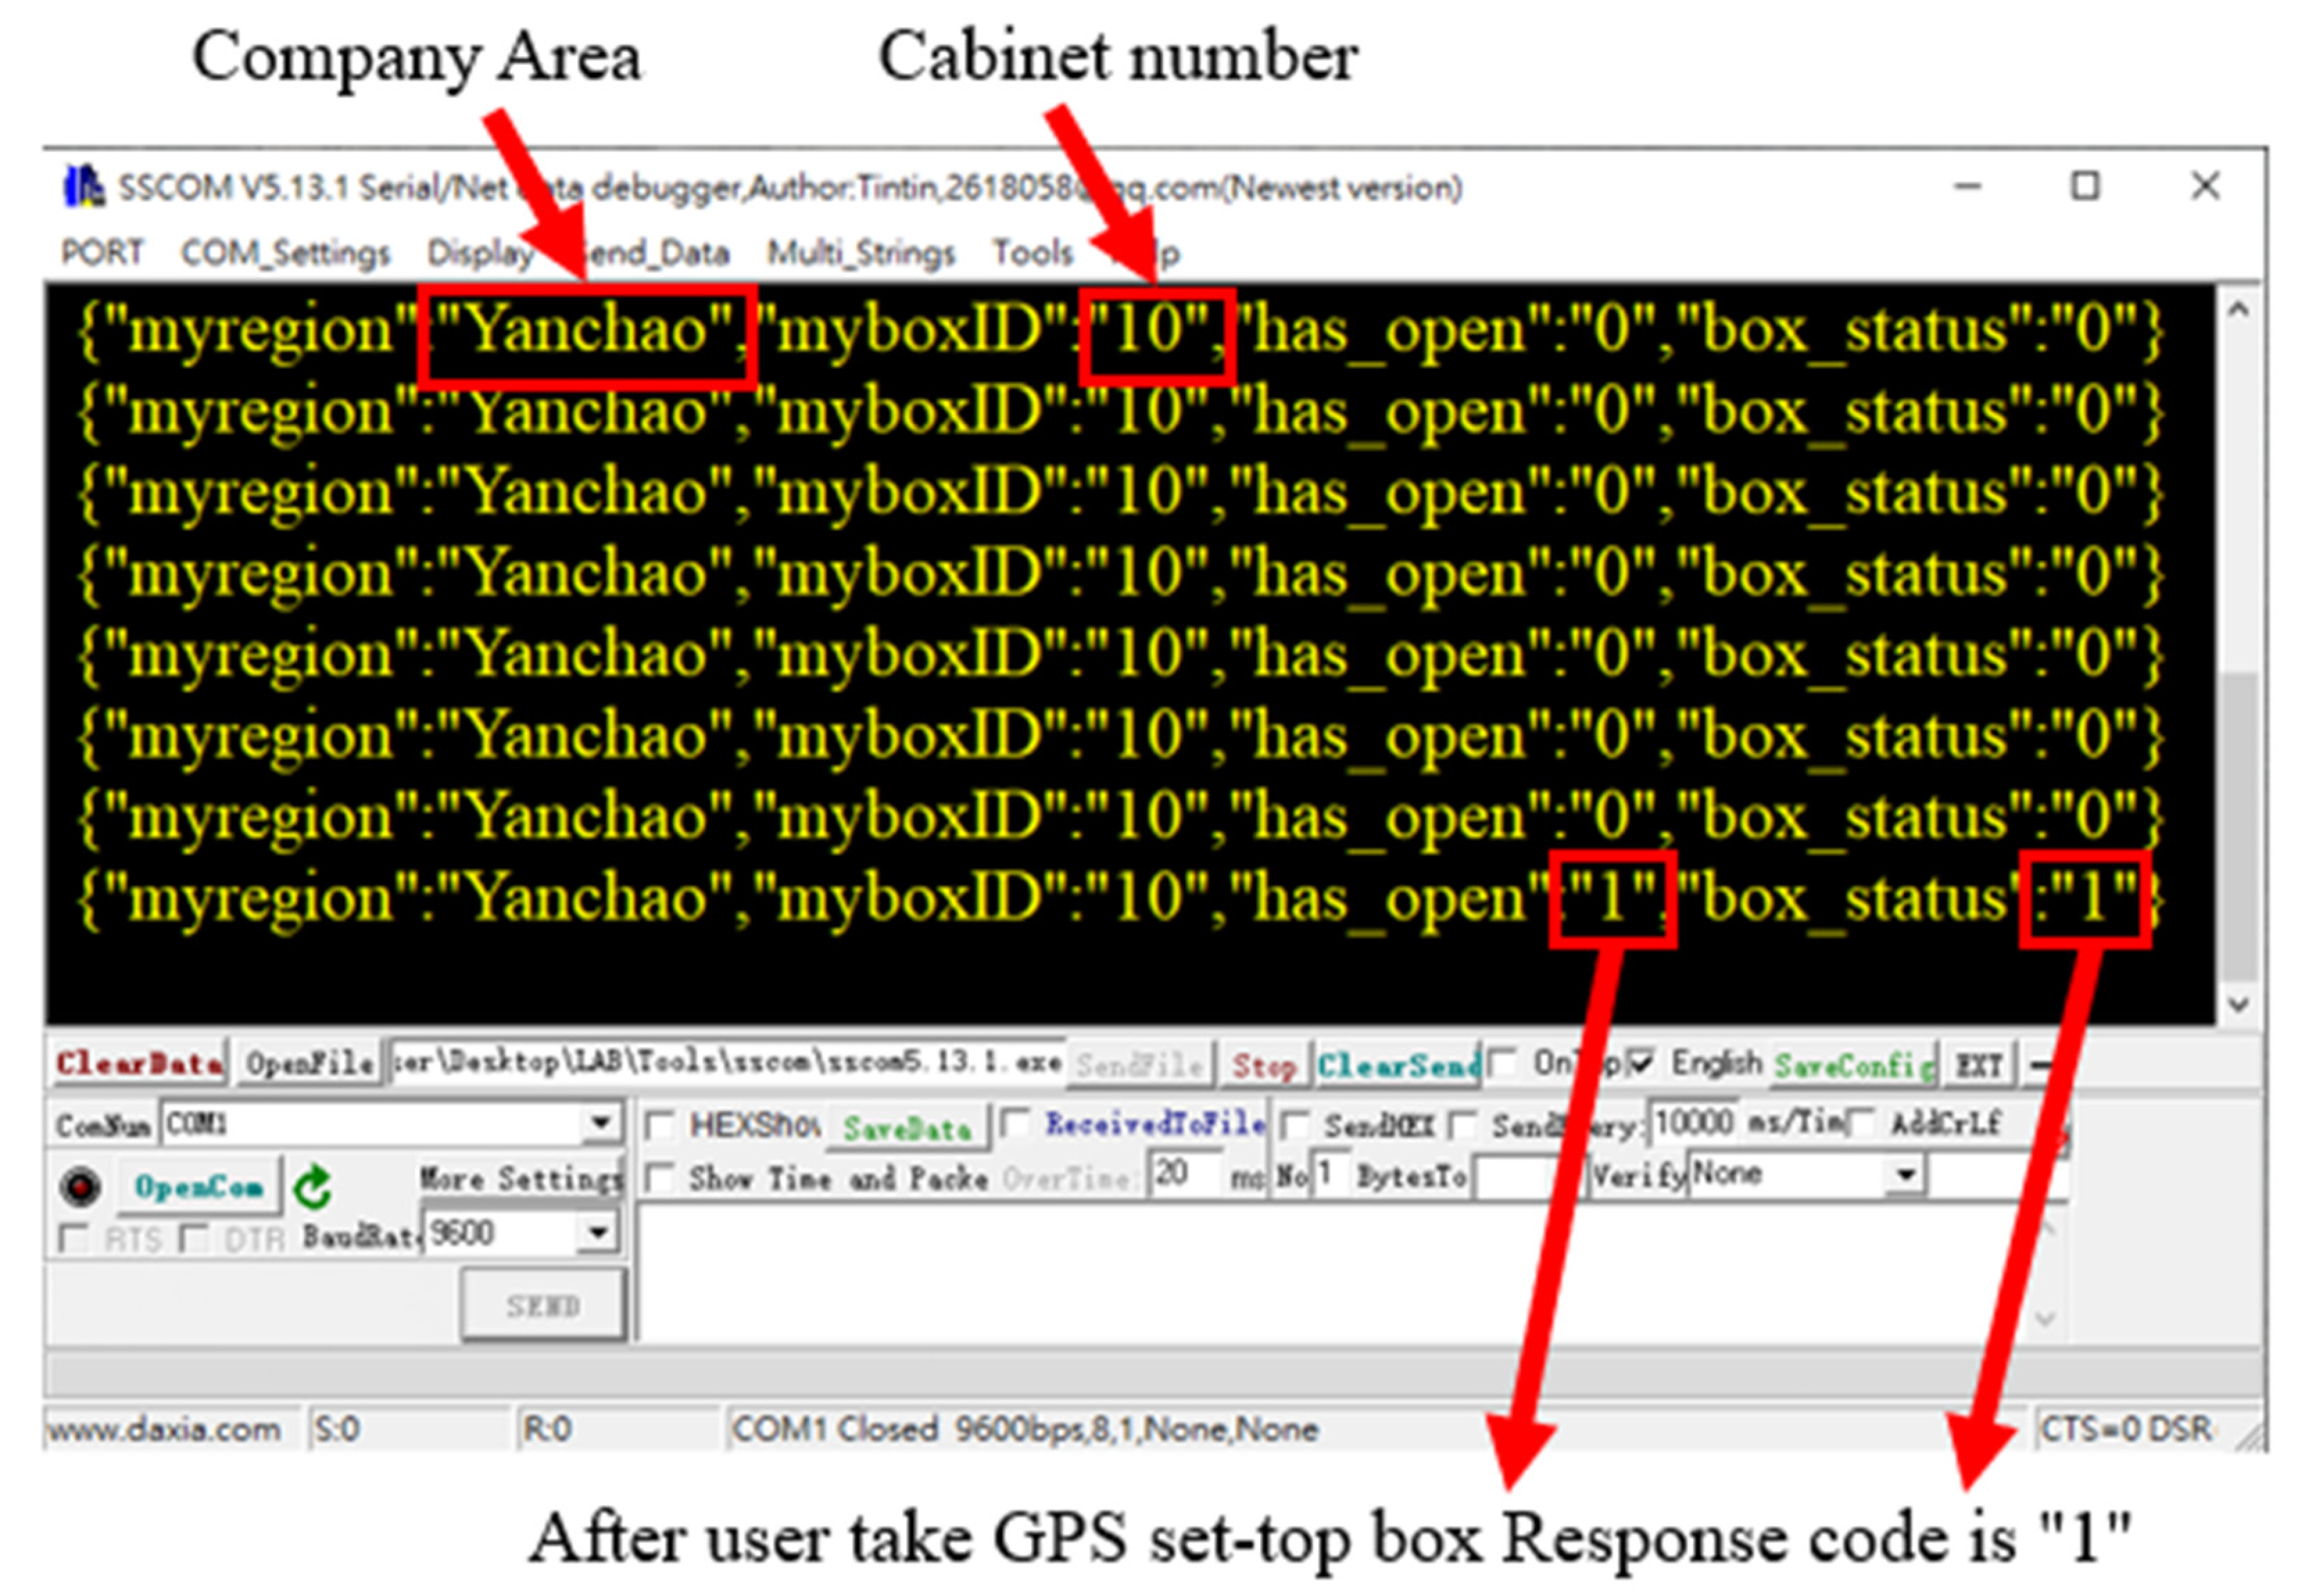2298x1596 pixels.
Task: Open the COM_Settings menu
Action: pyautogui.click(x=285, y=253)
